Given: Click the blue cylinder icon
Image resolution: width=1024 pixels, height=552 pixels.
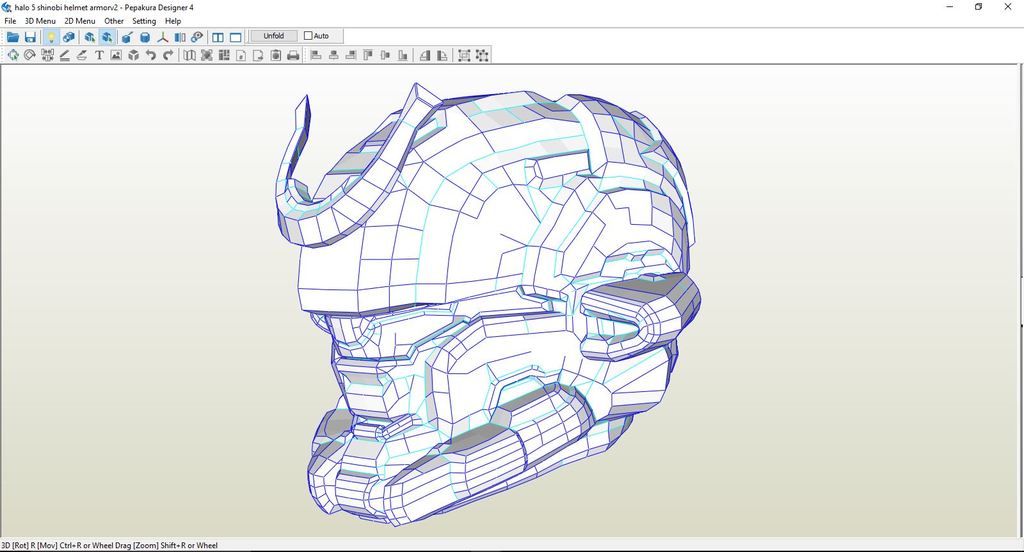Looking at the screenshot, I should pos(145,37).
